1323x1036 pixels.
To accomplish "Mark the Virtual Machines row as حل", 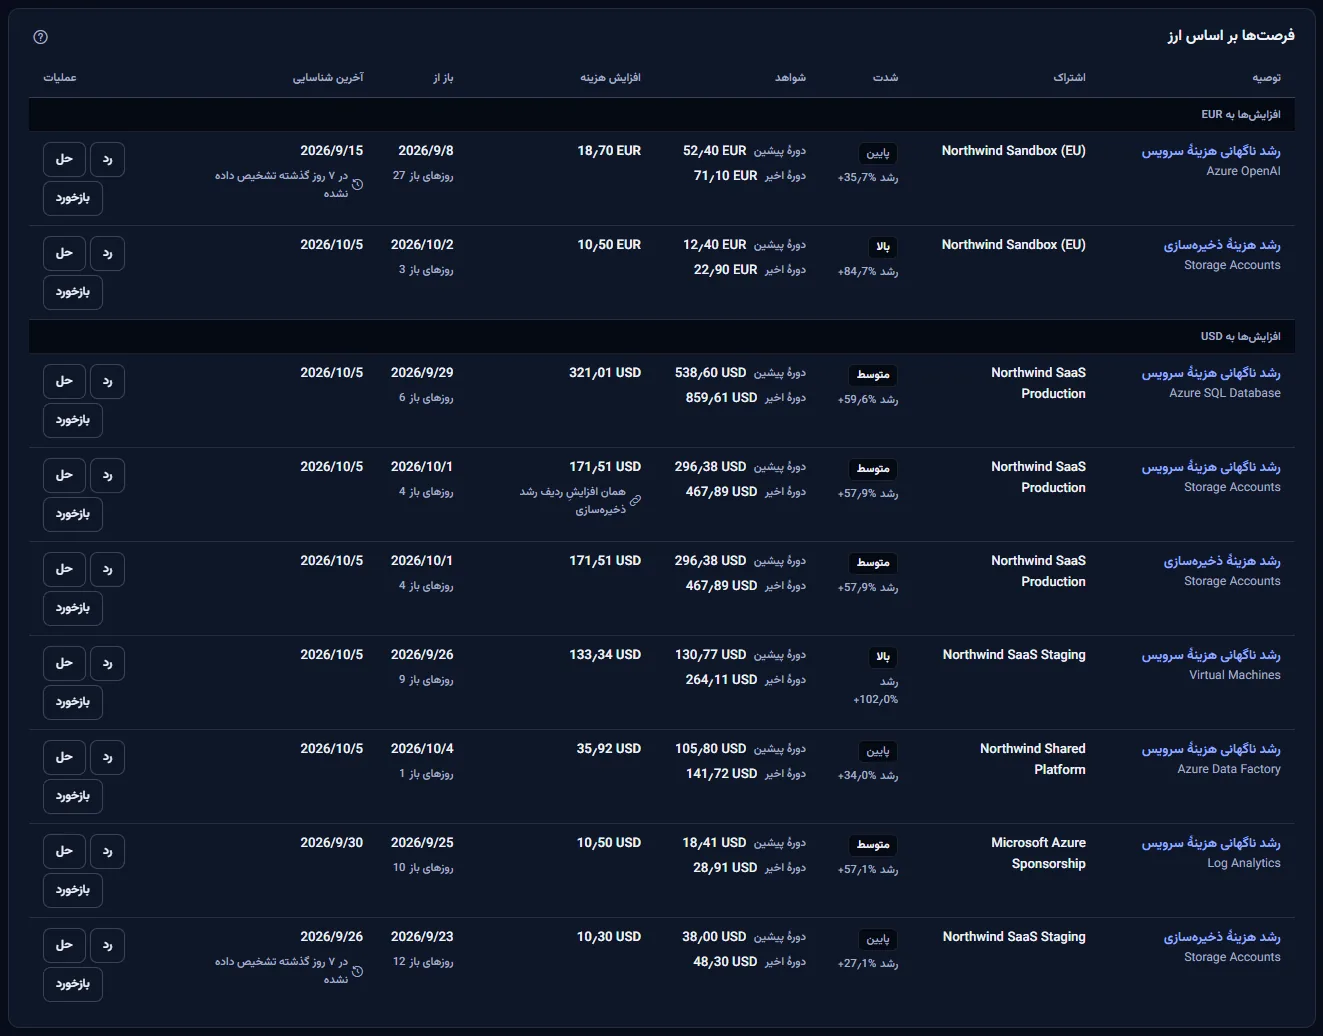I will (64, 663).
